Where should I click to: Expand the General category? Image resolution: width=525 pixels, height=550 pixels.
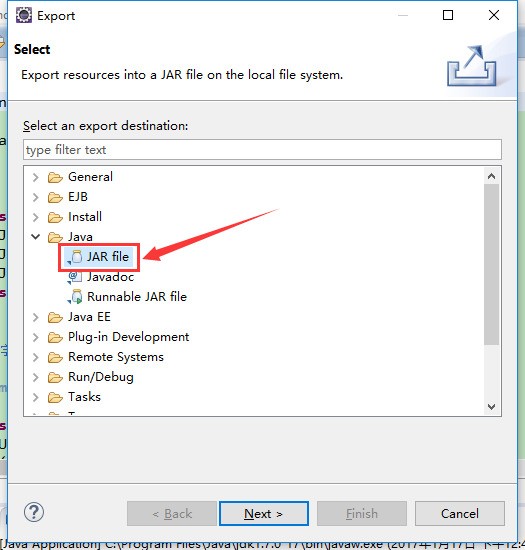click(35, 177)
